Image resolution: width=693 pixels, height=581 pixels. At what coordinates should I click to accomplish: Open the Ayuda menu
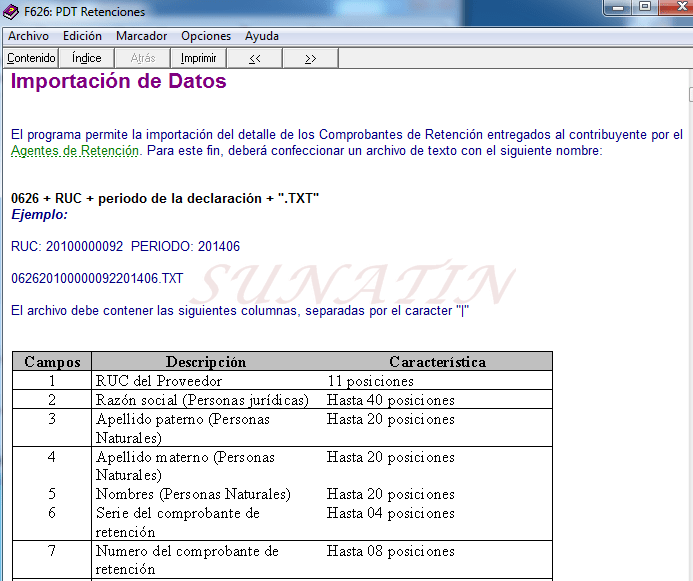[262, 36]
